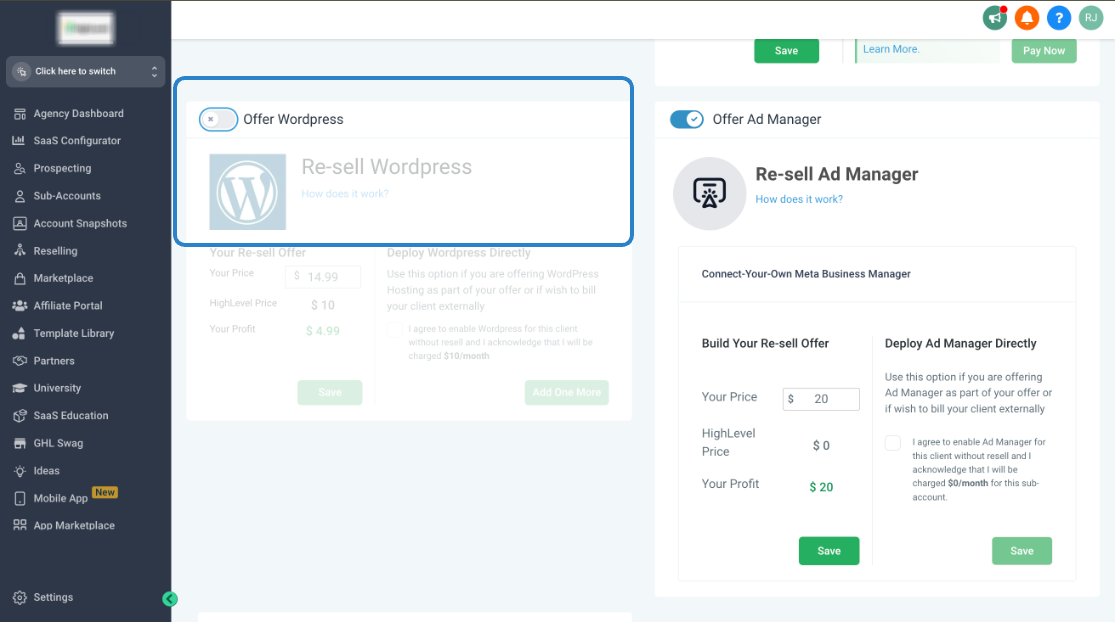Click the SaaS Education icon
The width and height of the screenshot is (1115, 622).
pos(20,416)
